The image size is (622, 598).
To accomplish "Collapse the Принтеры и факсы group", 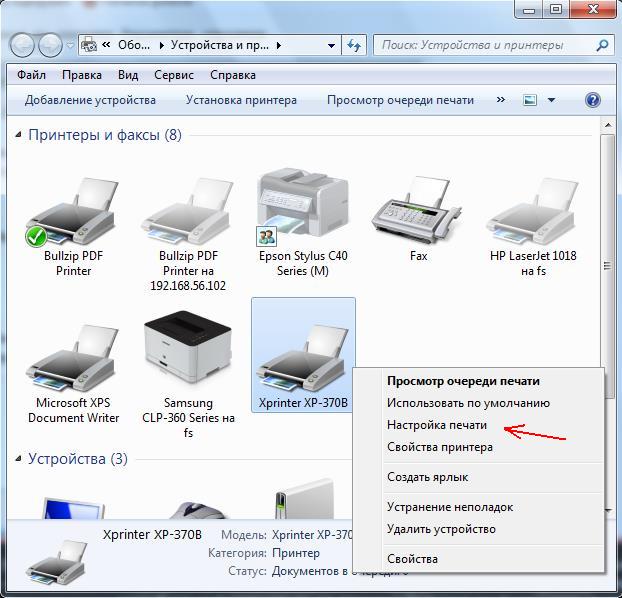I will coord(19,135).
